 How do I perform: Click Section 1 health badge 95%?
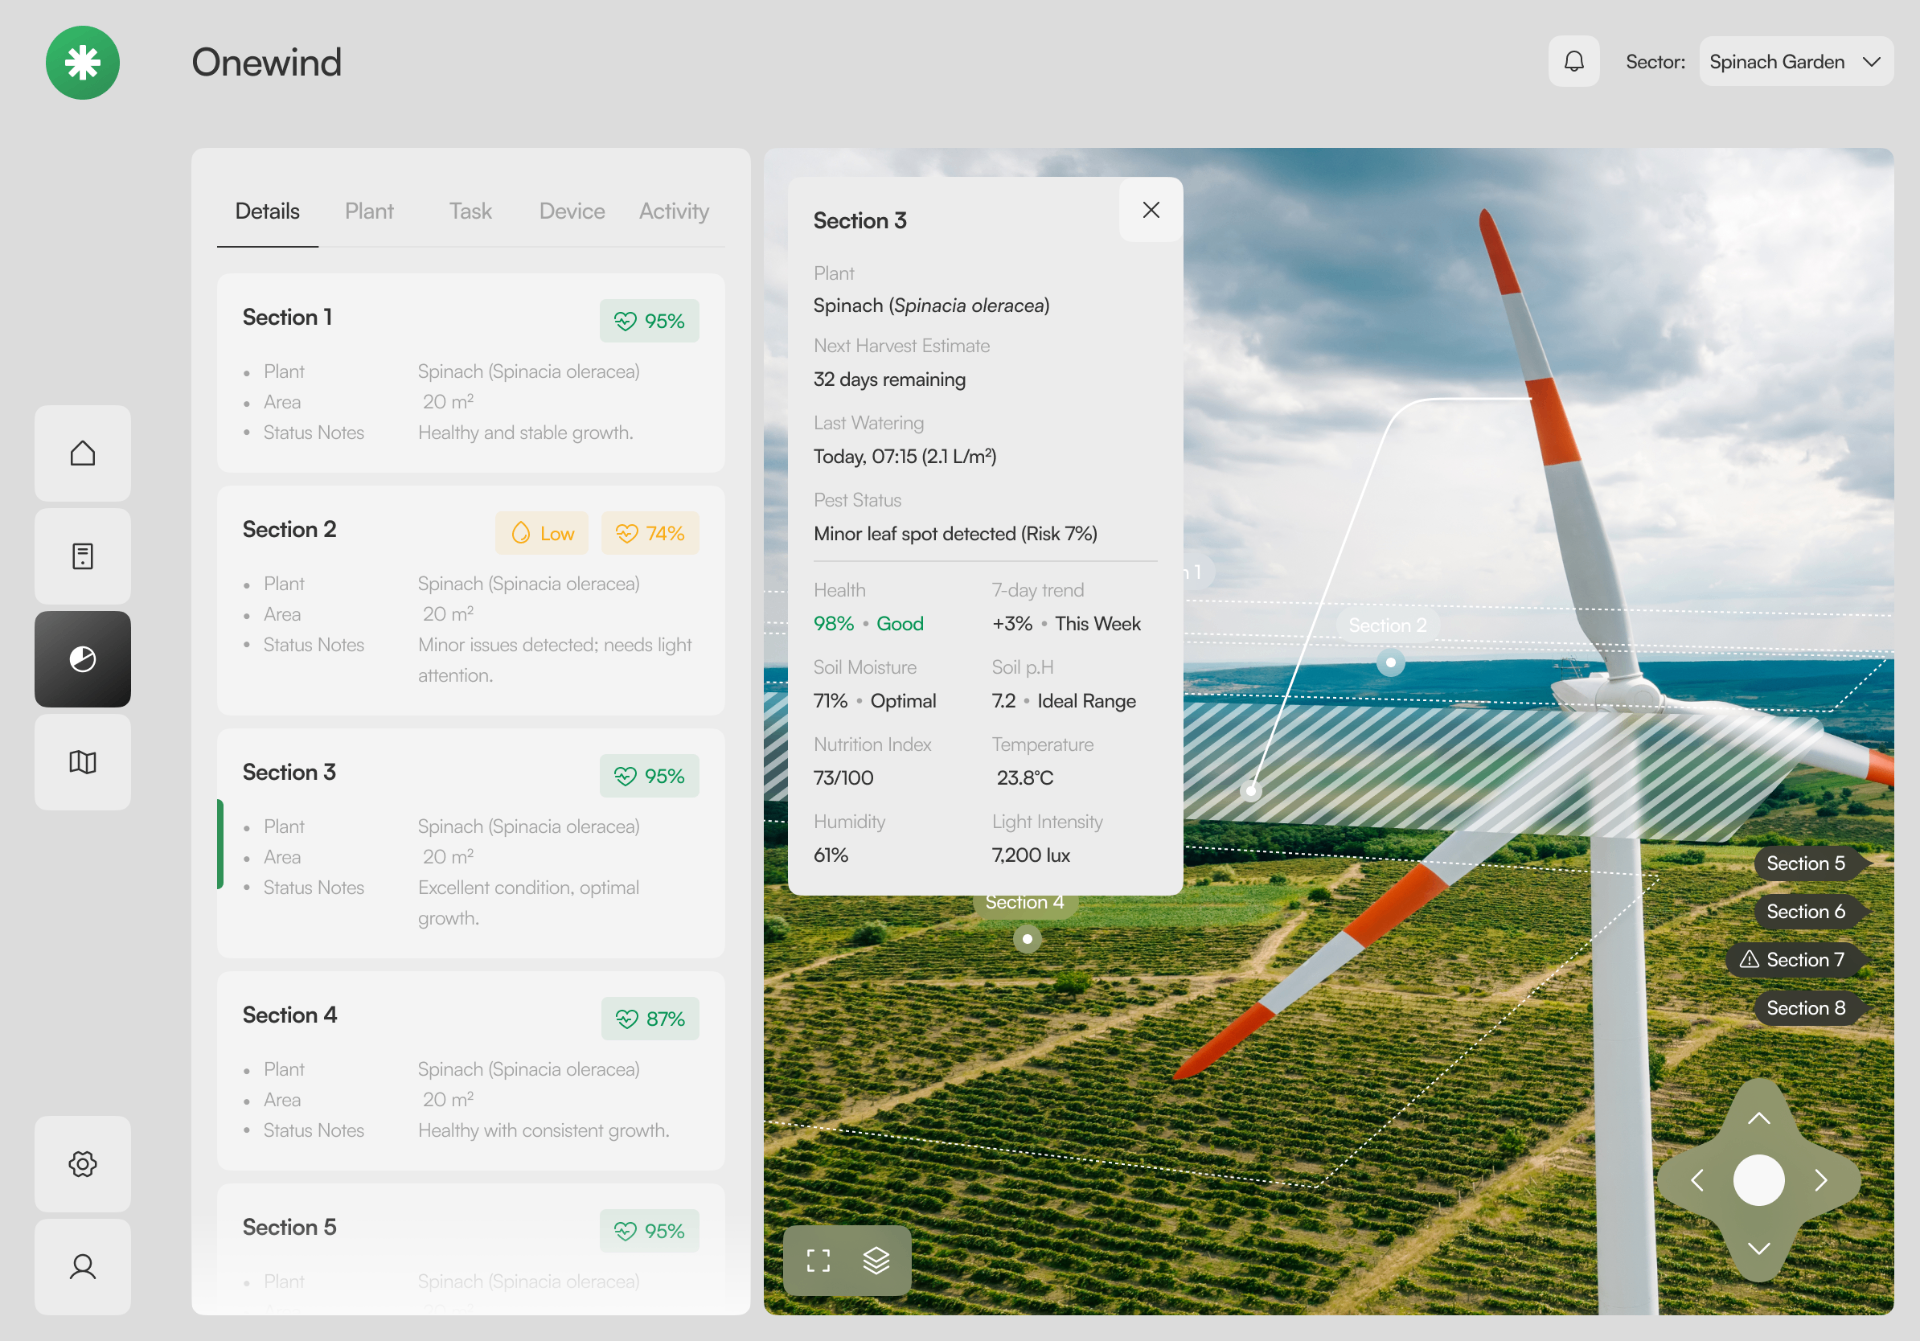pyautogui.click(x=649, y=321)
